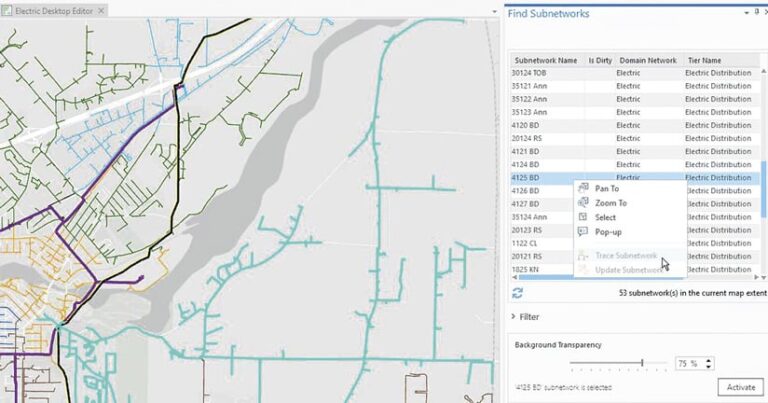Click the refresh subnetworks icon
This screenshot has height=403, width=768.
pyautogui.click(x=518, y=293)
